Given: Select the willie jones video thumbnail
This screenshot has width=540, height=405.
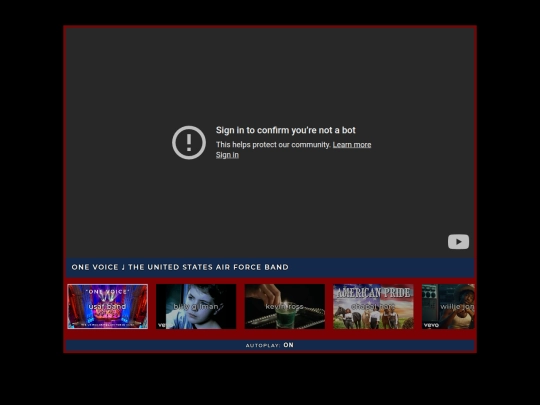Looking at the screenshot, I should coord(448,307).
